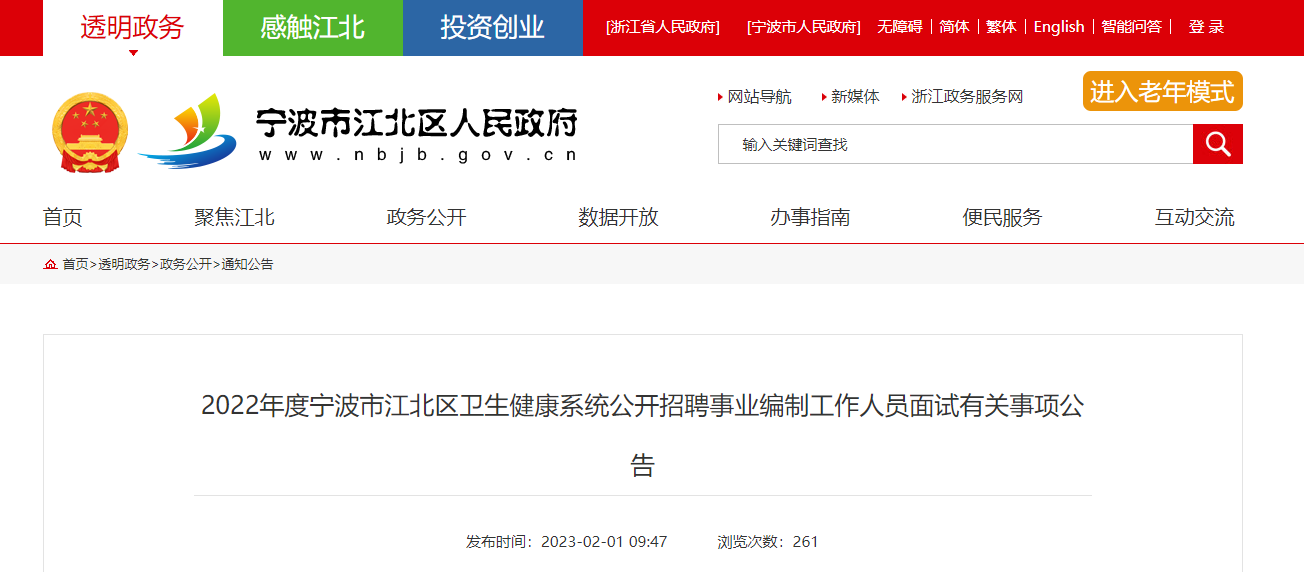Image resolution: width=1304 pixels, height=572 pixels.
Task: Open the 浙江省人民政府 link
Action: tap(663, 27)
